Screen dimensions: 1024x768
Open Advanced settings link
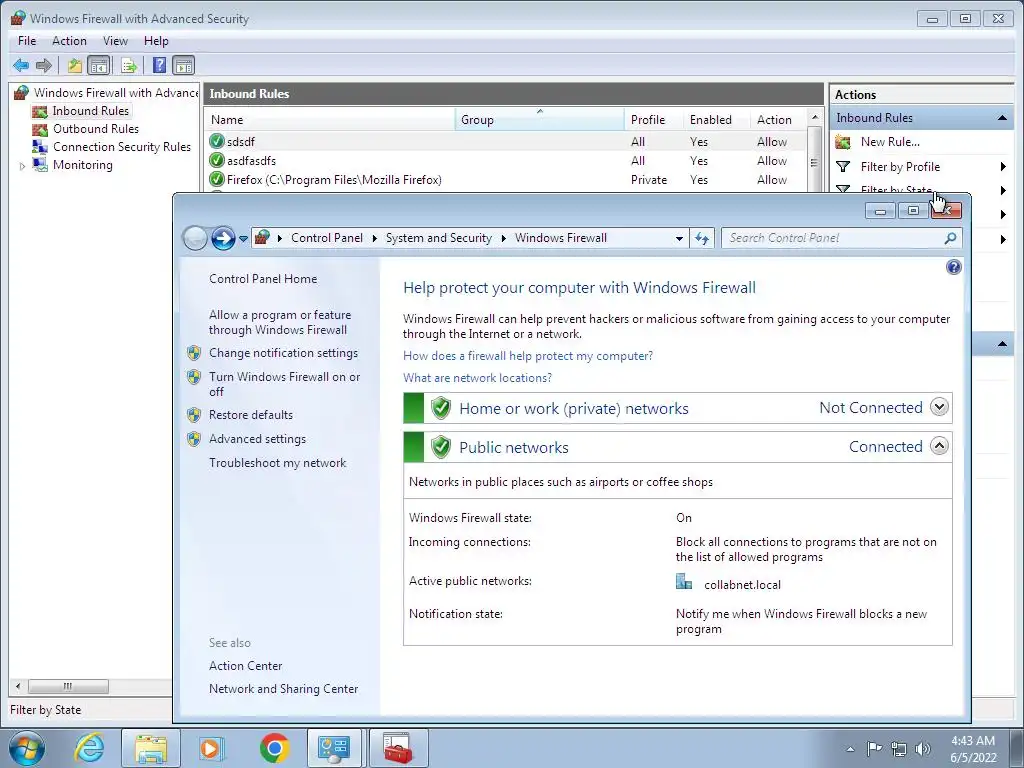pyautogui.click(x=257, y=439)
